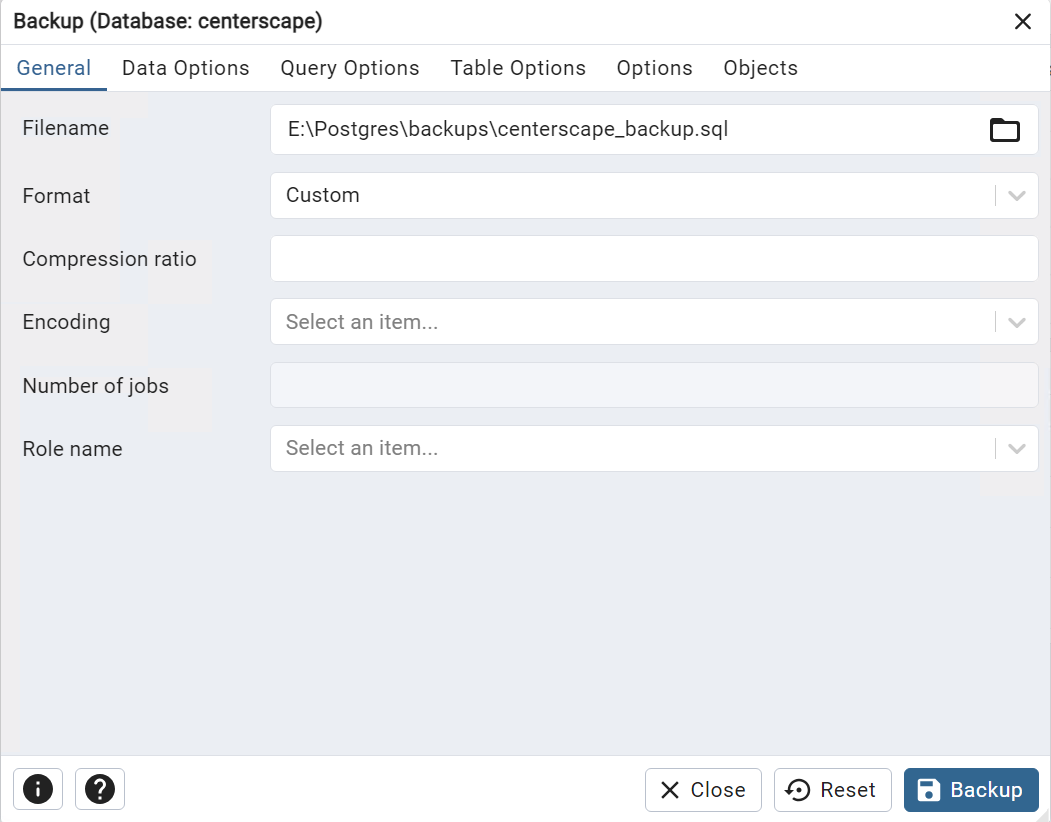Click the Reset button

tap(832, 790)
